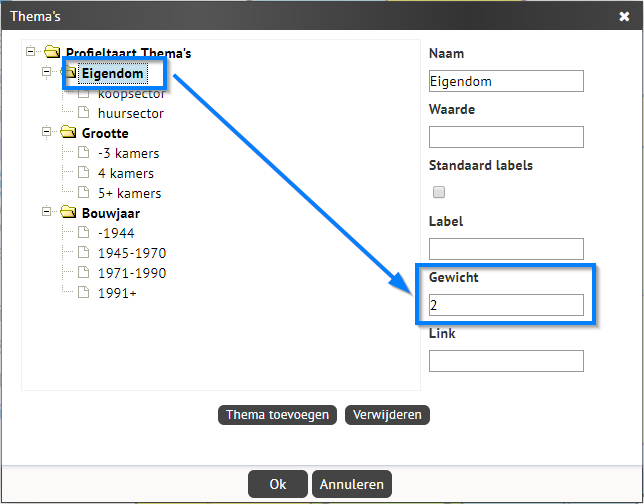Select the koopsector item
This screenshot has width=644, height=504.
pos(131,94)
